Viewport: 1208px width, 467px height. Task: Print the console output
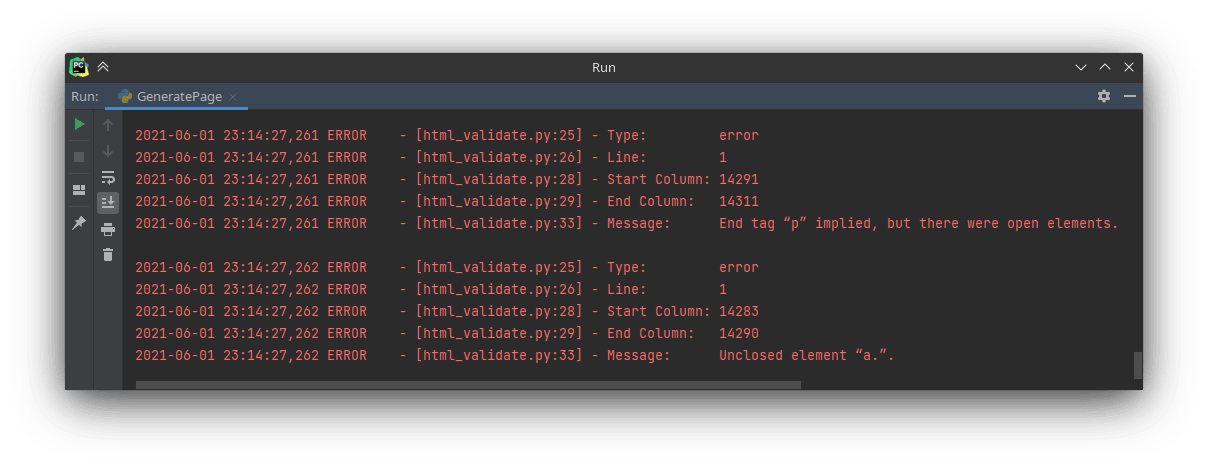[108, 229]
